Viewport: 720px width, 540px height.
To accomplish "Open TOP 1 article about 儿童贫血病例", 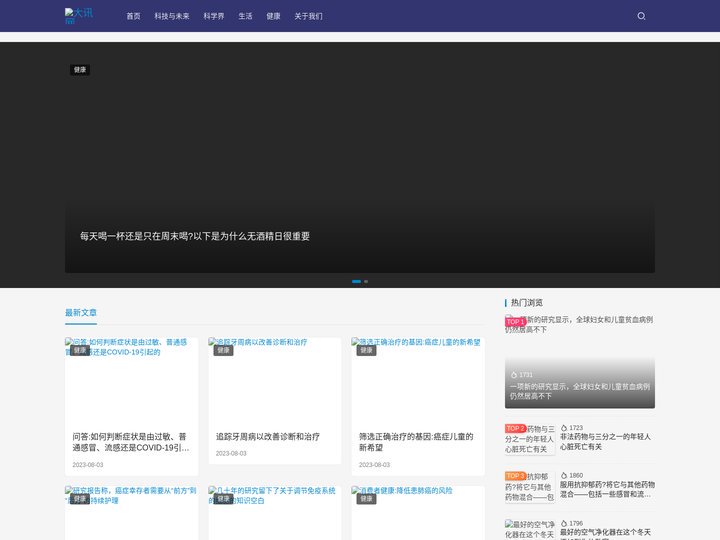I will [x=579, y=391].
